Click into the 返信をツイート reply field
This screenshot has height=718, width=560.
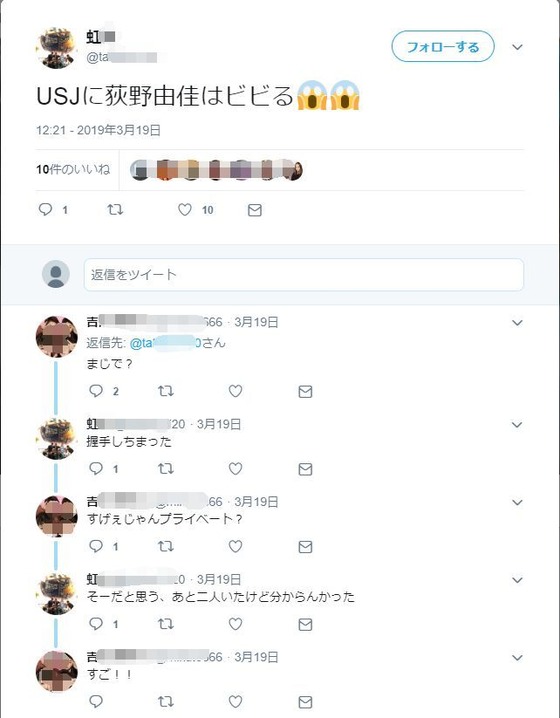304,274
